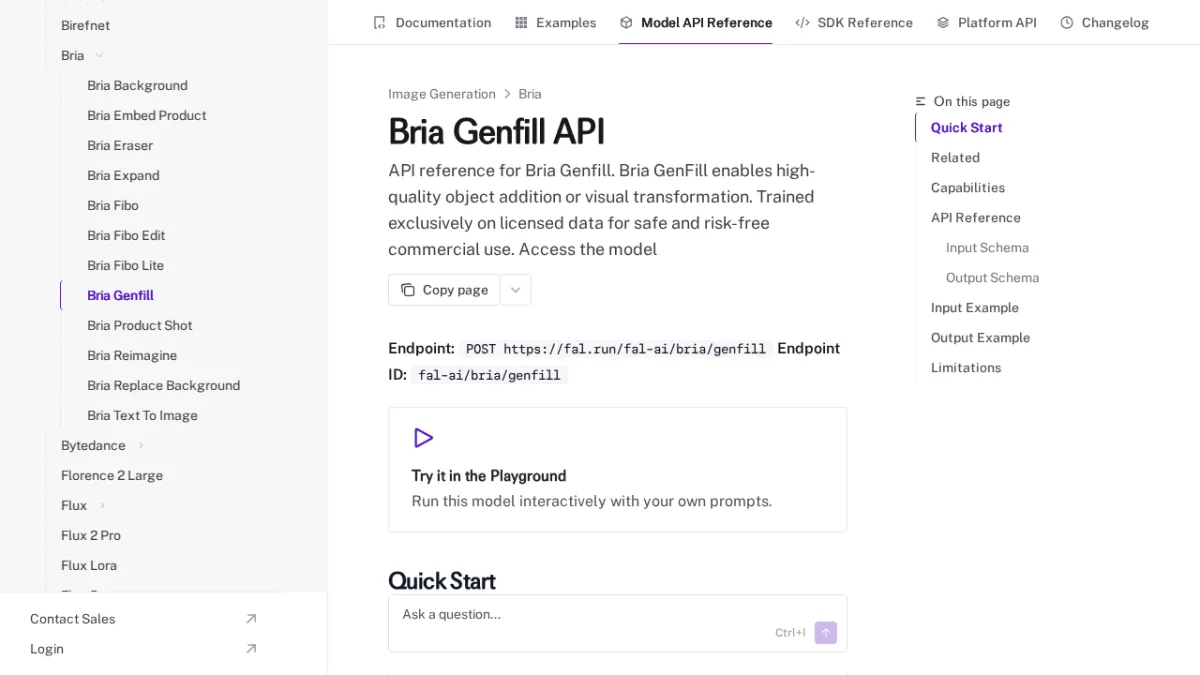Image resolution: width=1200 pixels, height=675 pixels.
Task: Click the copy icon in Copy page button
Action: pos(408,290)
